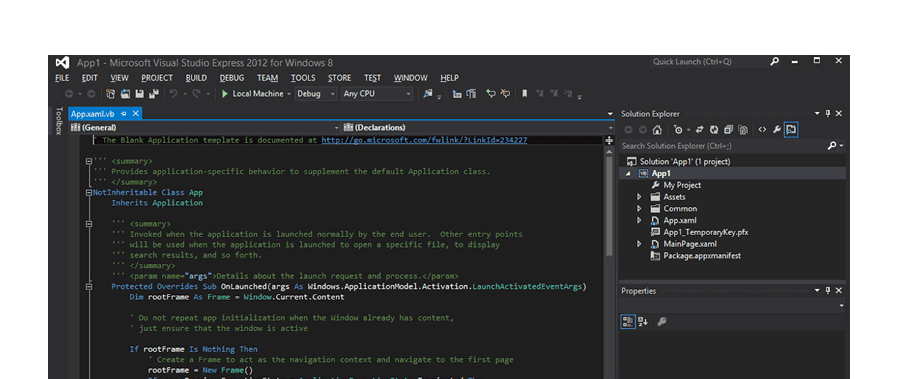This screenshot has height=379, width=897.
Task: Follow the go.microsoft.com fwlink hyperlink
Action: 424,140
